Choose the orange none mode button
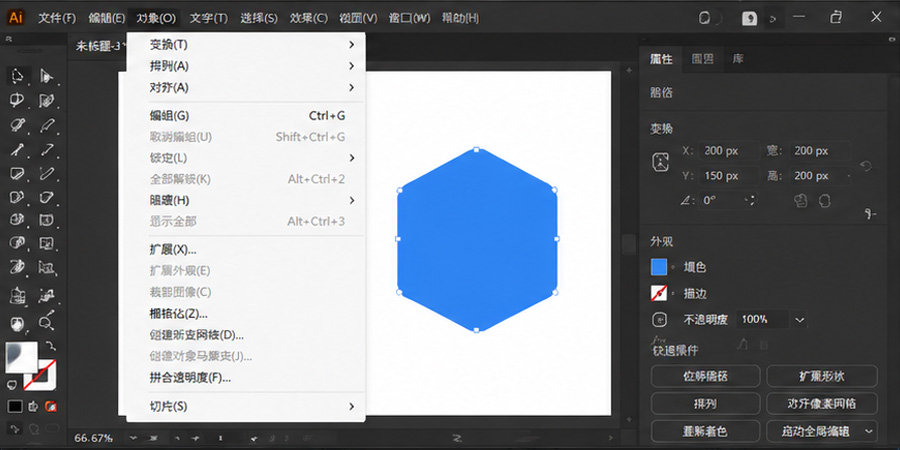 click(x=51, y=406)
